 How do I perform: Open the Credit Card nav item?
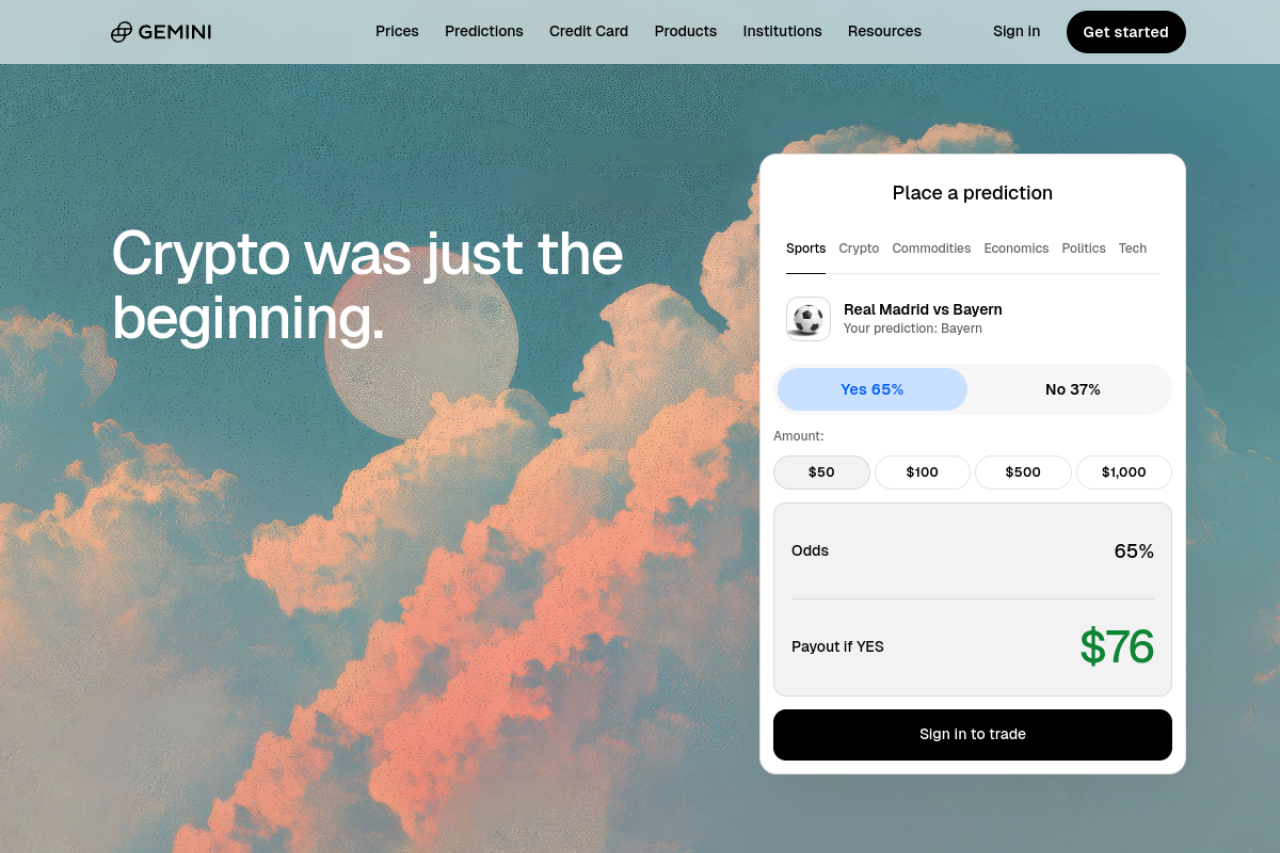click(588, 31)
